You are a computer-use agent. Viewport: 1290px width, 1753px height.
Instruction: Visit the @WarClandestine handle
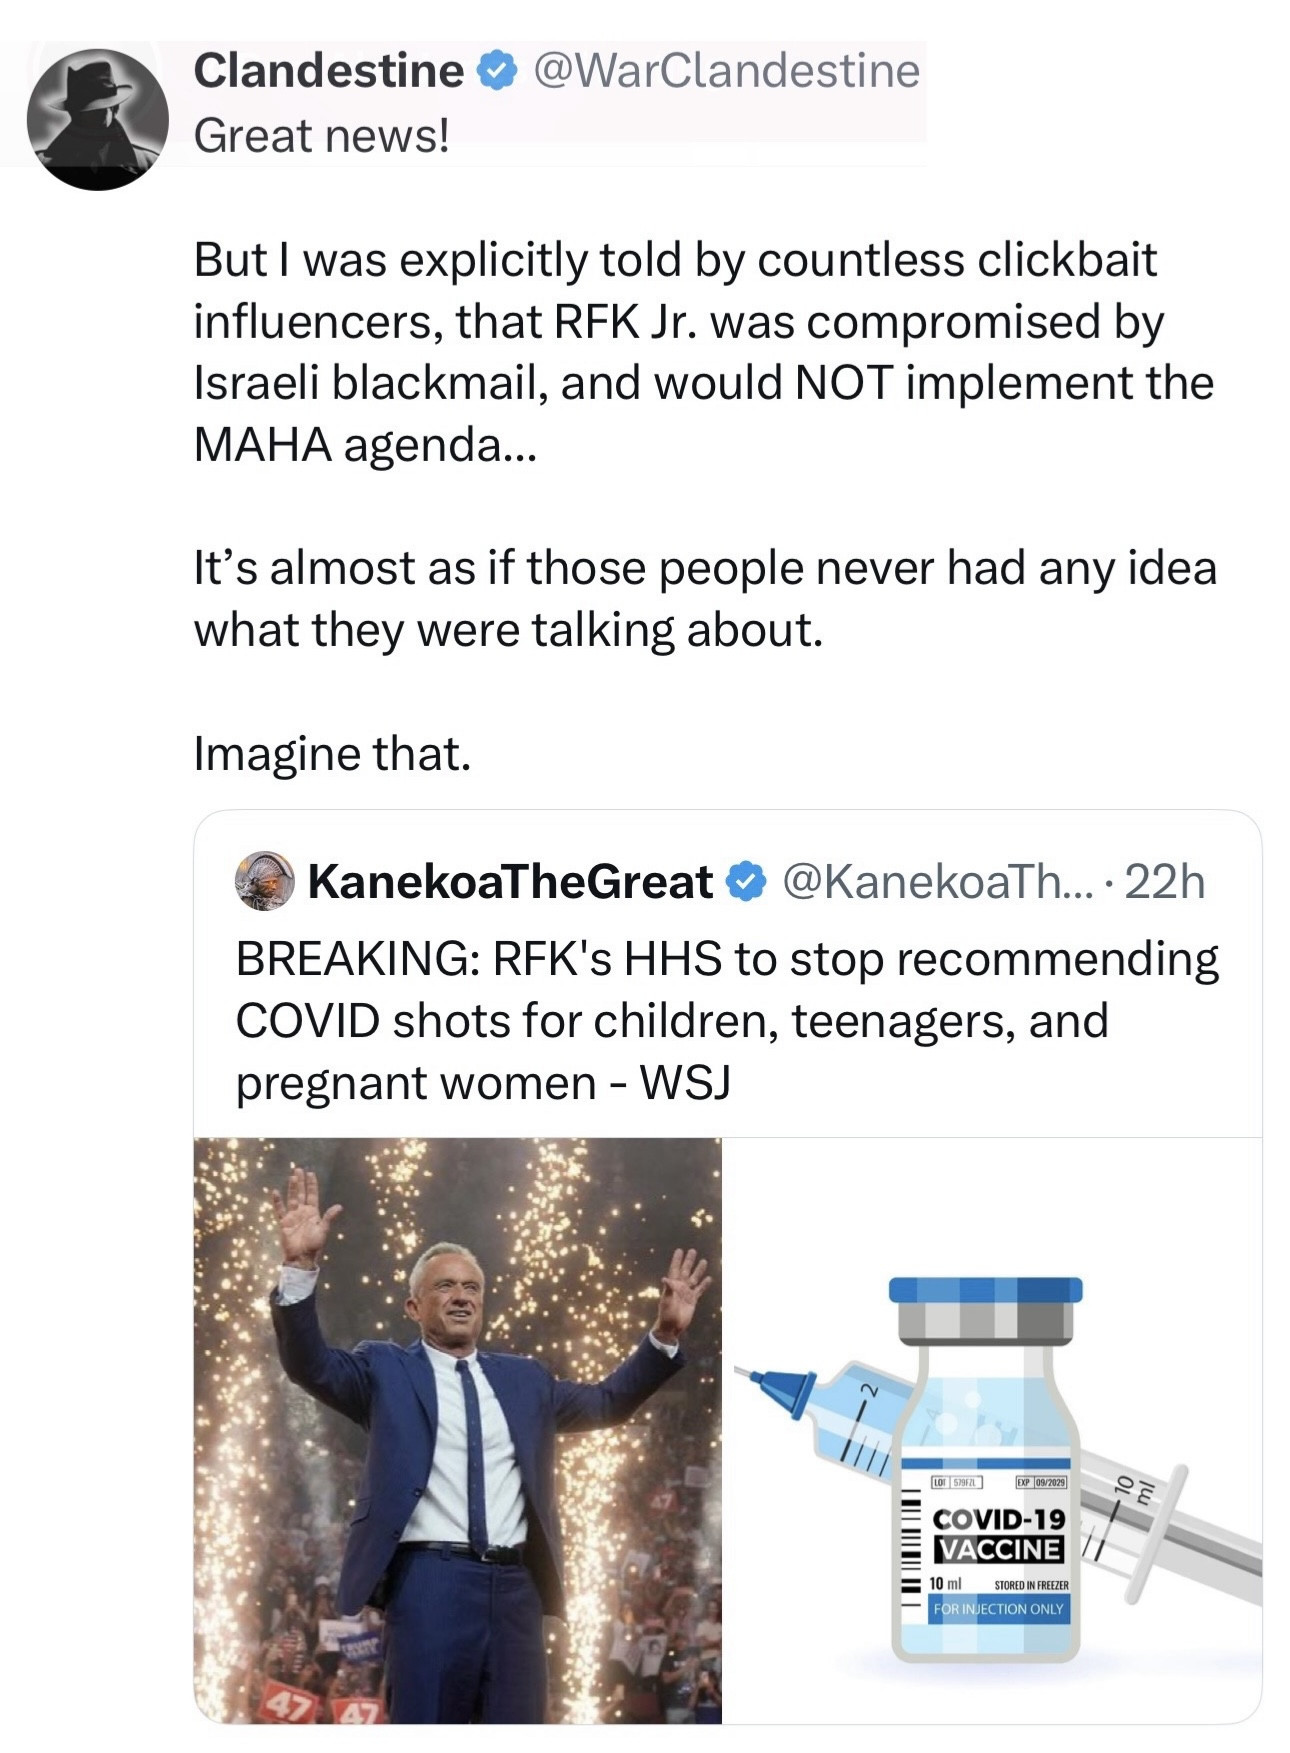(x=726, y=71)
